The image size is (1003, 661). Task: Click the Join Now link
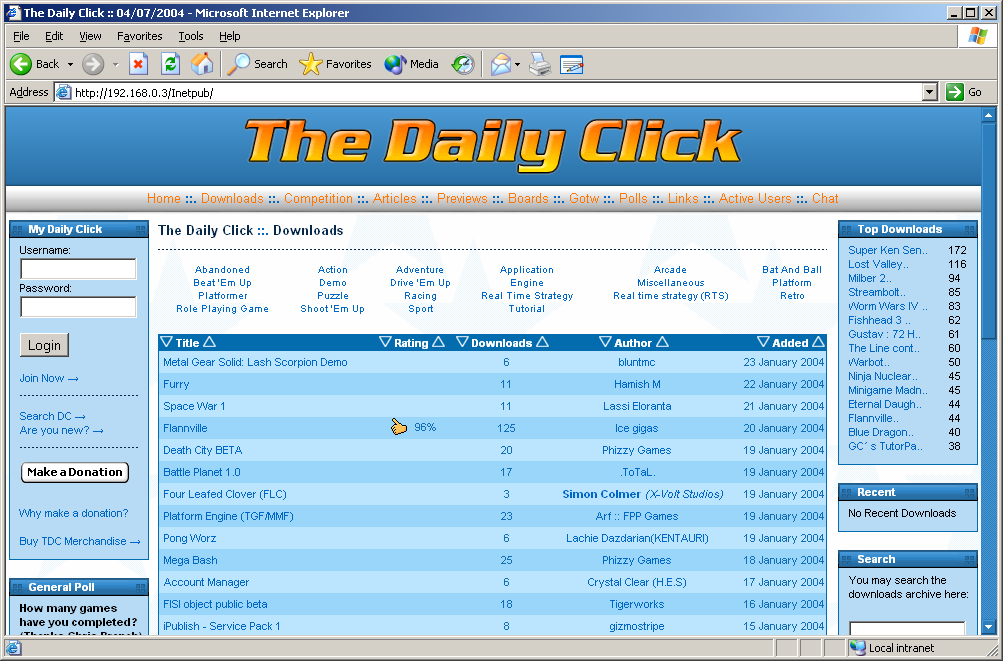click(x=49, y=378)
